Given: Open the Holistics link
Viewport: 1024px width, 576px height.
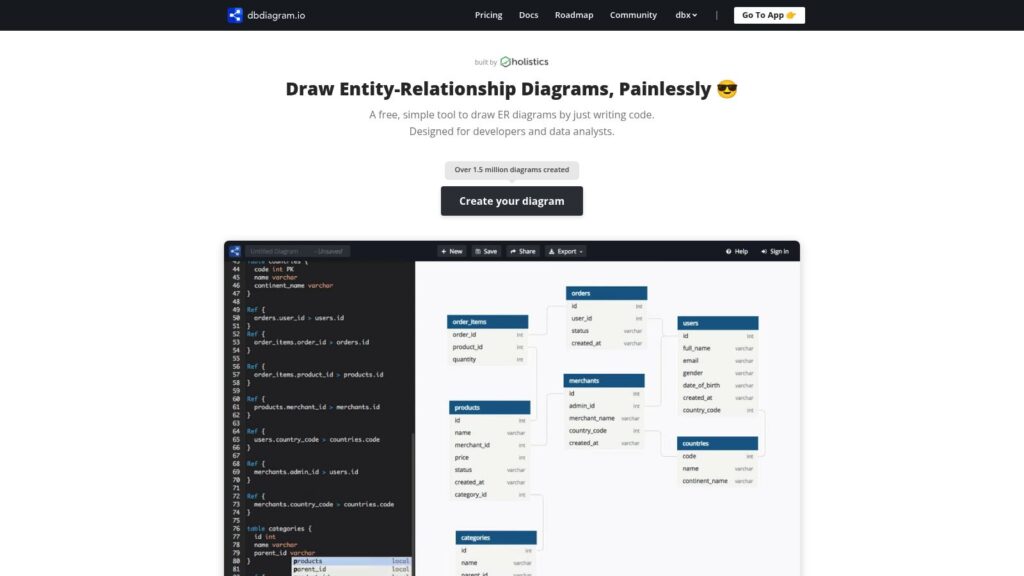Looking at the screenshot, I should 524,61.
